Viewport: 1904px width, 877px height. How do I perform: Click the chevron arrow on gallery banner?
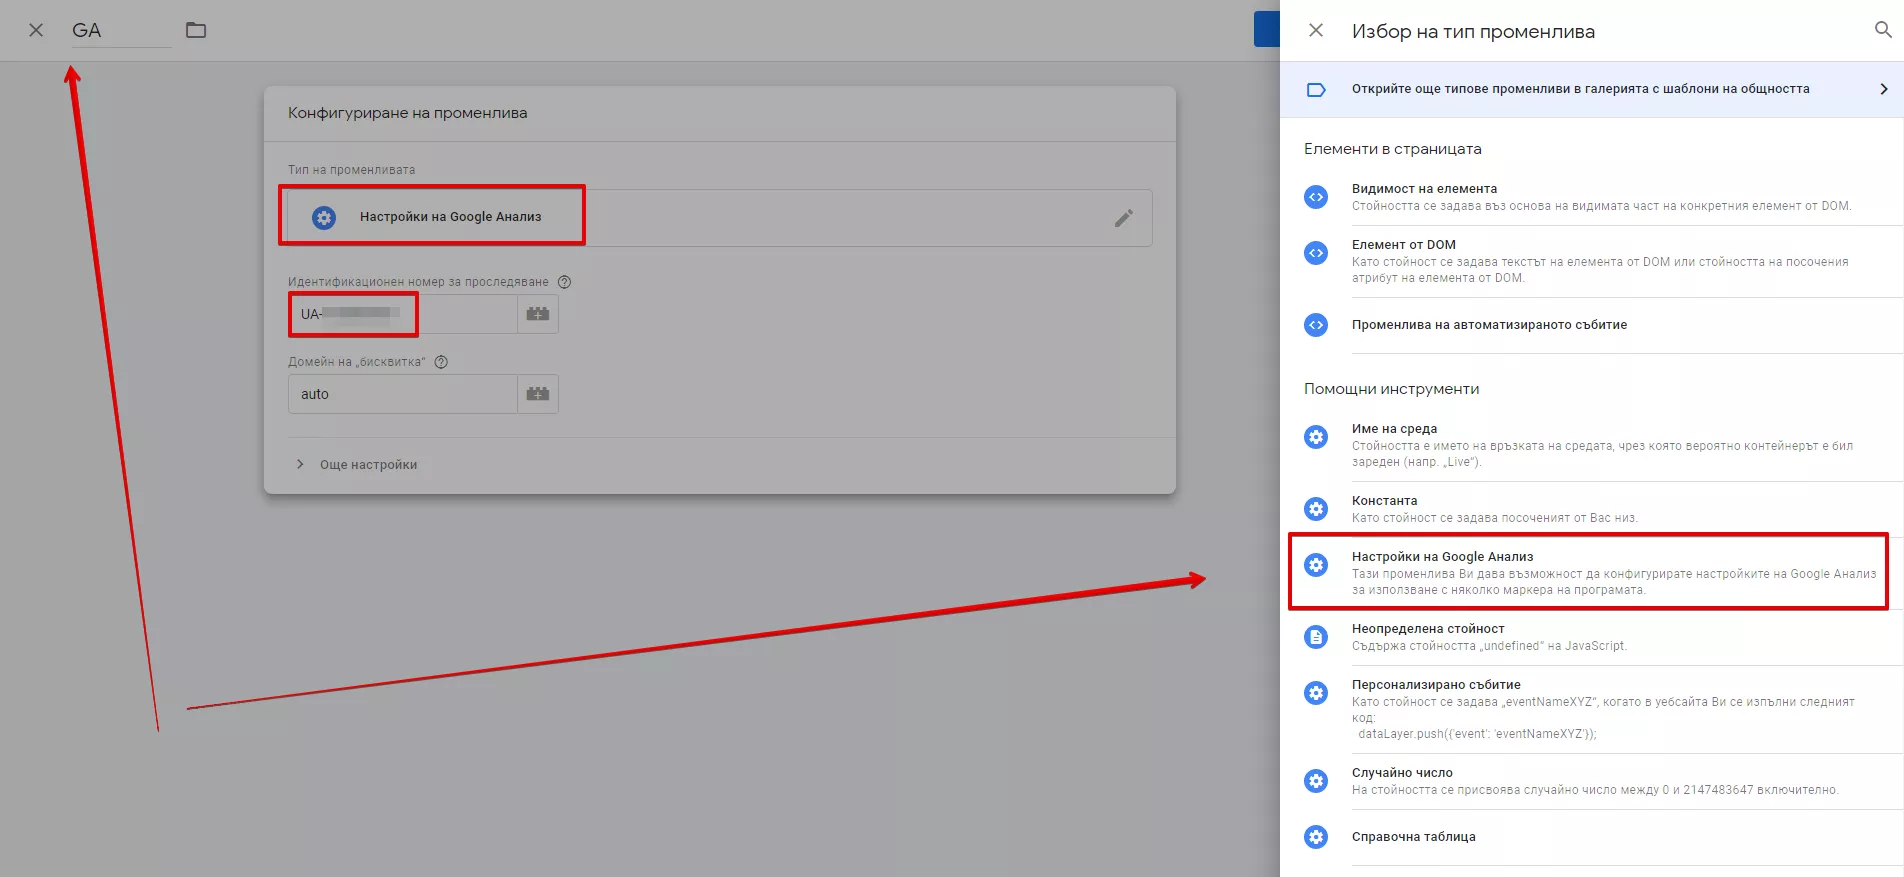point(1884,89)
